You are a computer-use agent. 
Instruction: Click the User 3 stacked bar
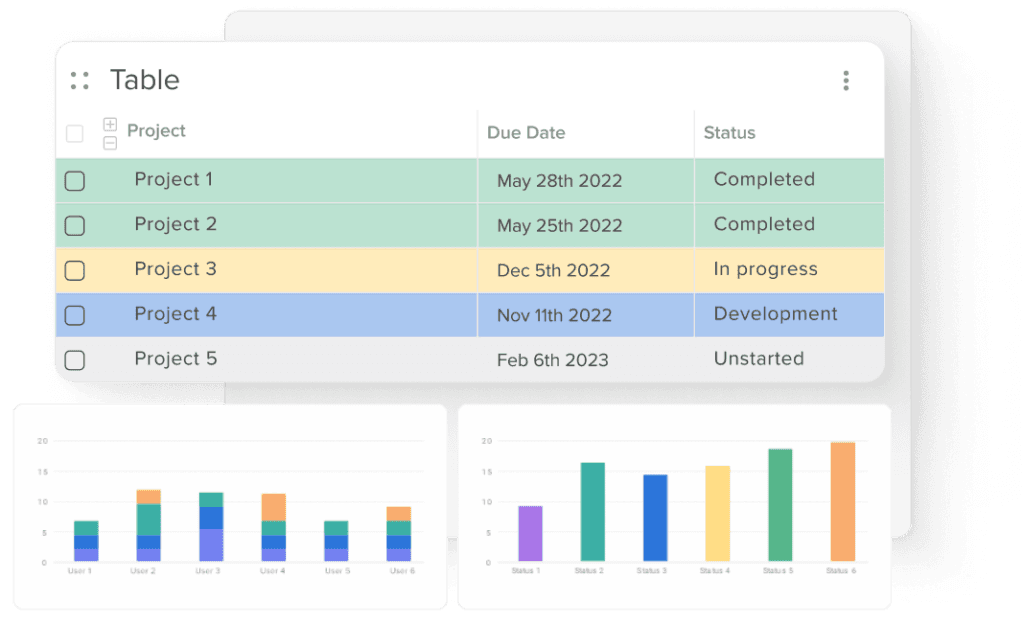coord(211,527)
